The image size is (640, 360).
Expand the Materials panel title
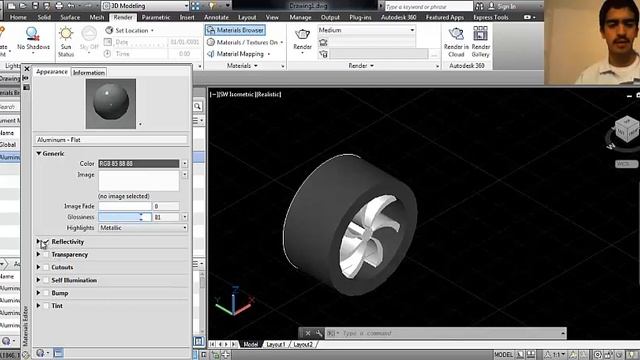click(x=242, y=66)
